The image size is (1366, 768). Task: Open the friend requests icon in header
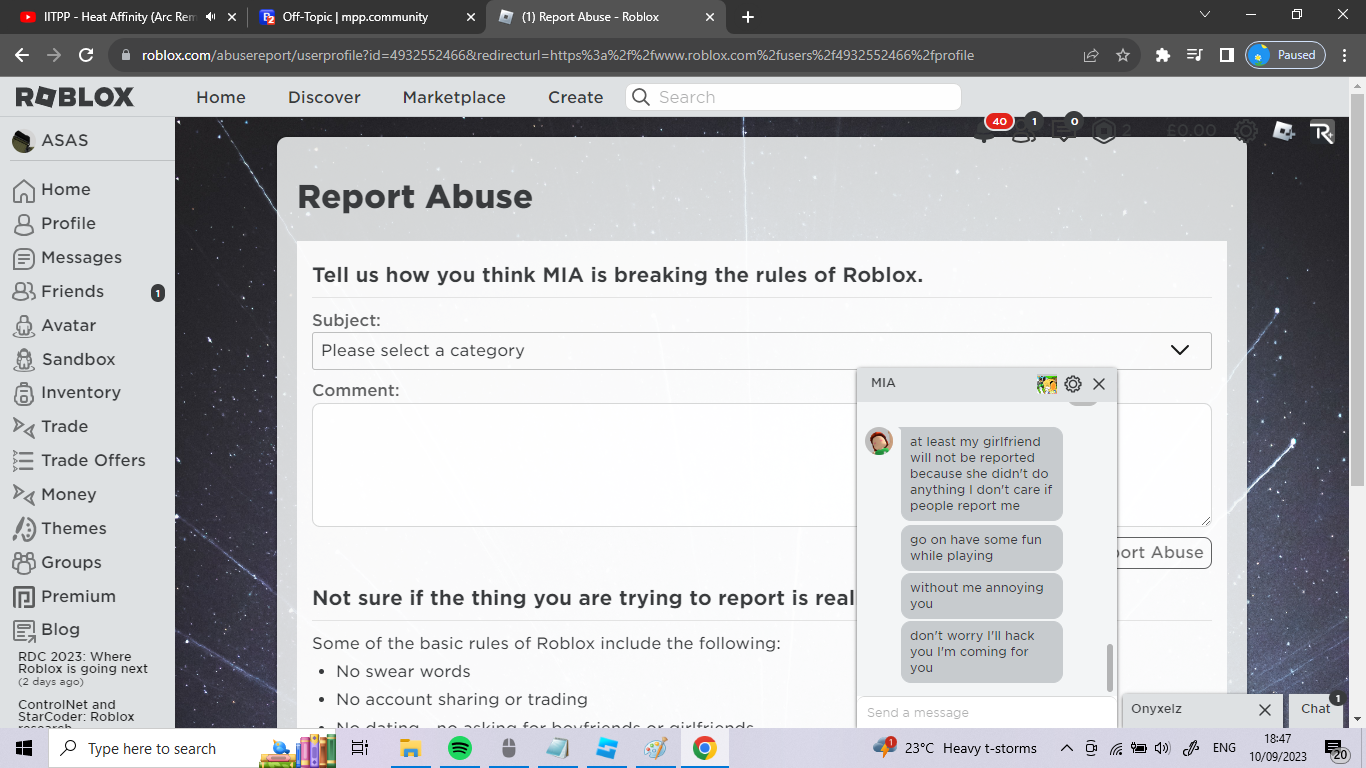click(x=1023, y=131)
